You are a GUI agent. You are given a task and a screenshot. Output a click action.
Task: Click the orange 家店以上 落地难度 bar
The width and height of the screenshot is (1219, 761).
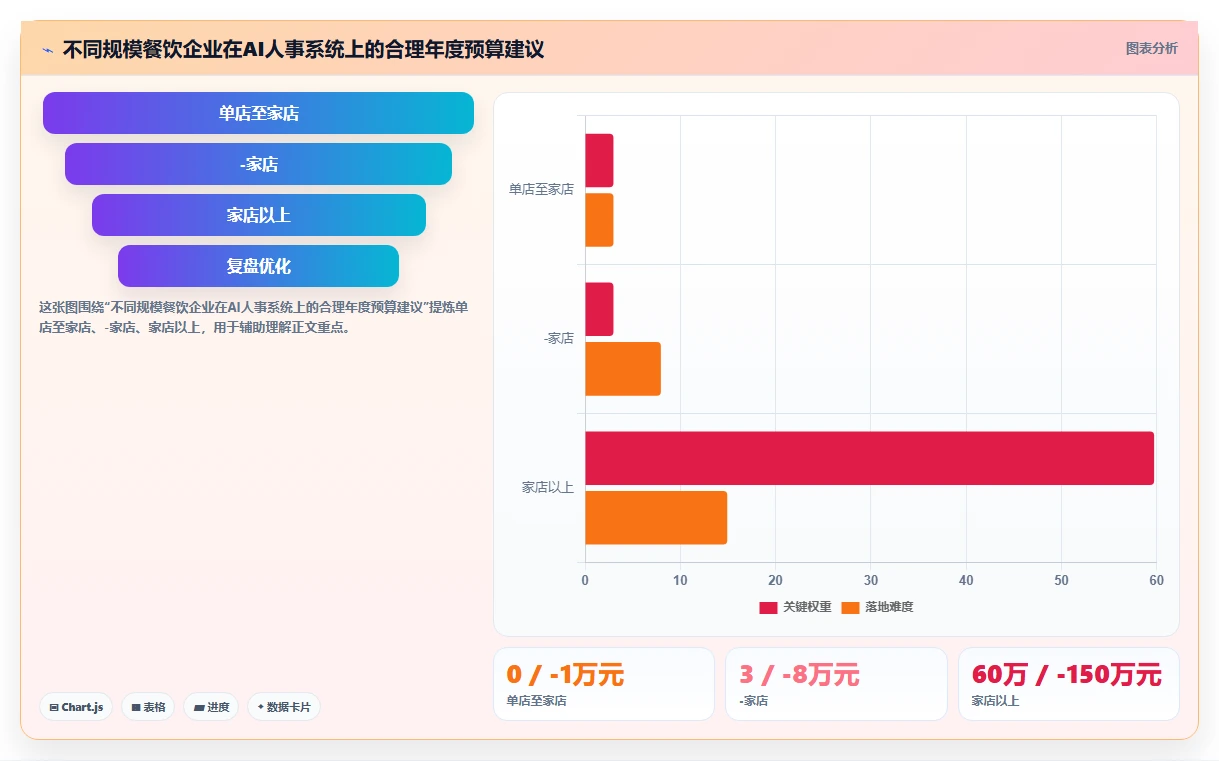656,517
